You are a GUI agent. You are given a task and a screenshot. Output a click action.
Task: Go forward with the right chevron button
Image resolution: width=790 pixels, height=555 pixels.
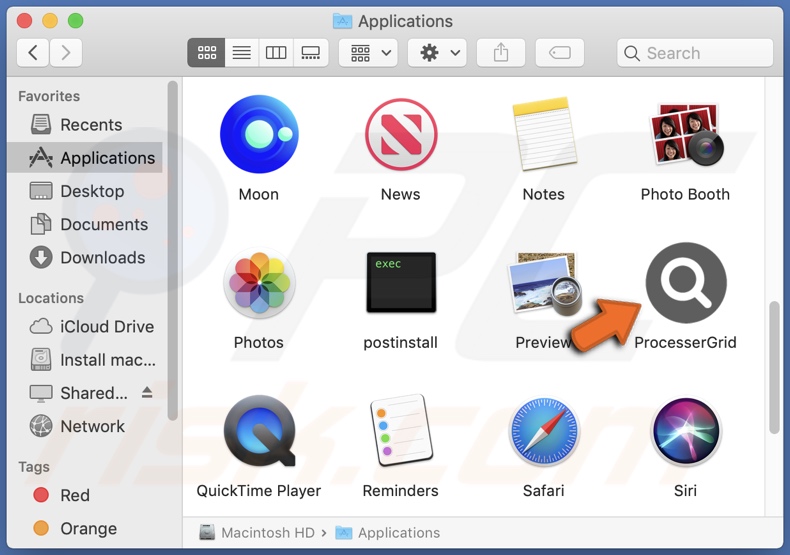coord(65,53)
